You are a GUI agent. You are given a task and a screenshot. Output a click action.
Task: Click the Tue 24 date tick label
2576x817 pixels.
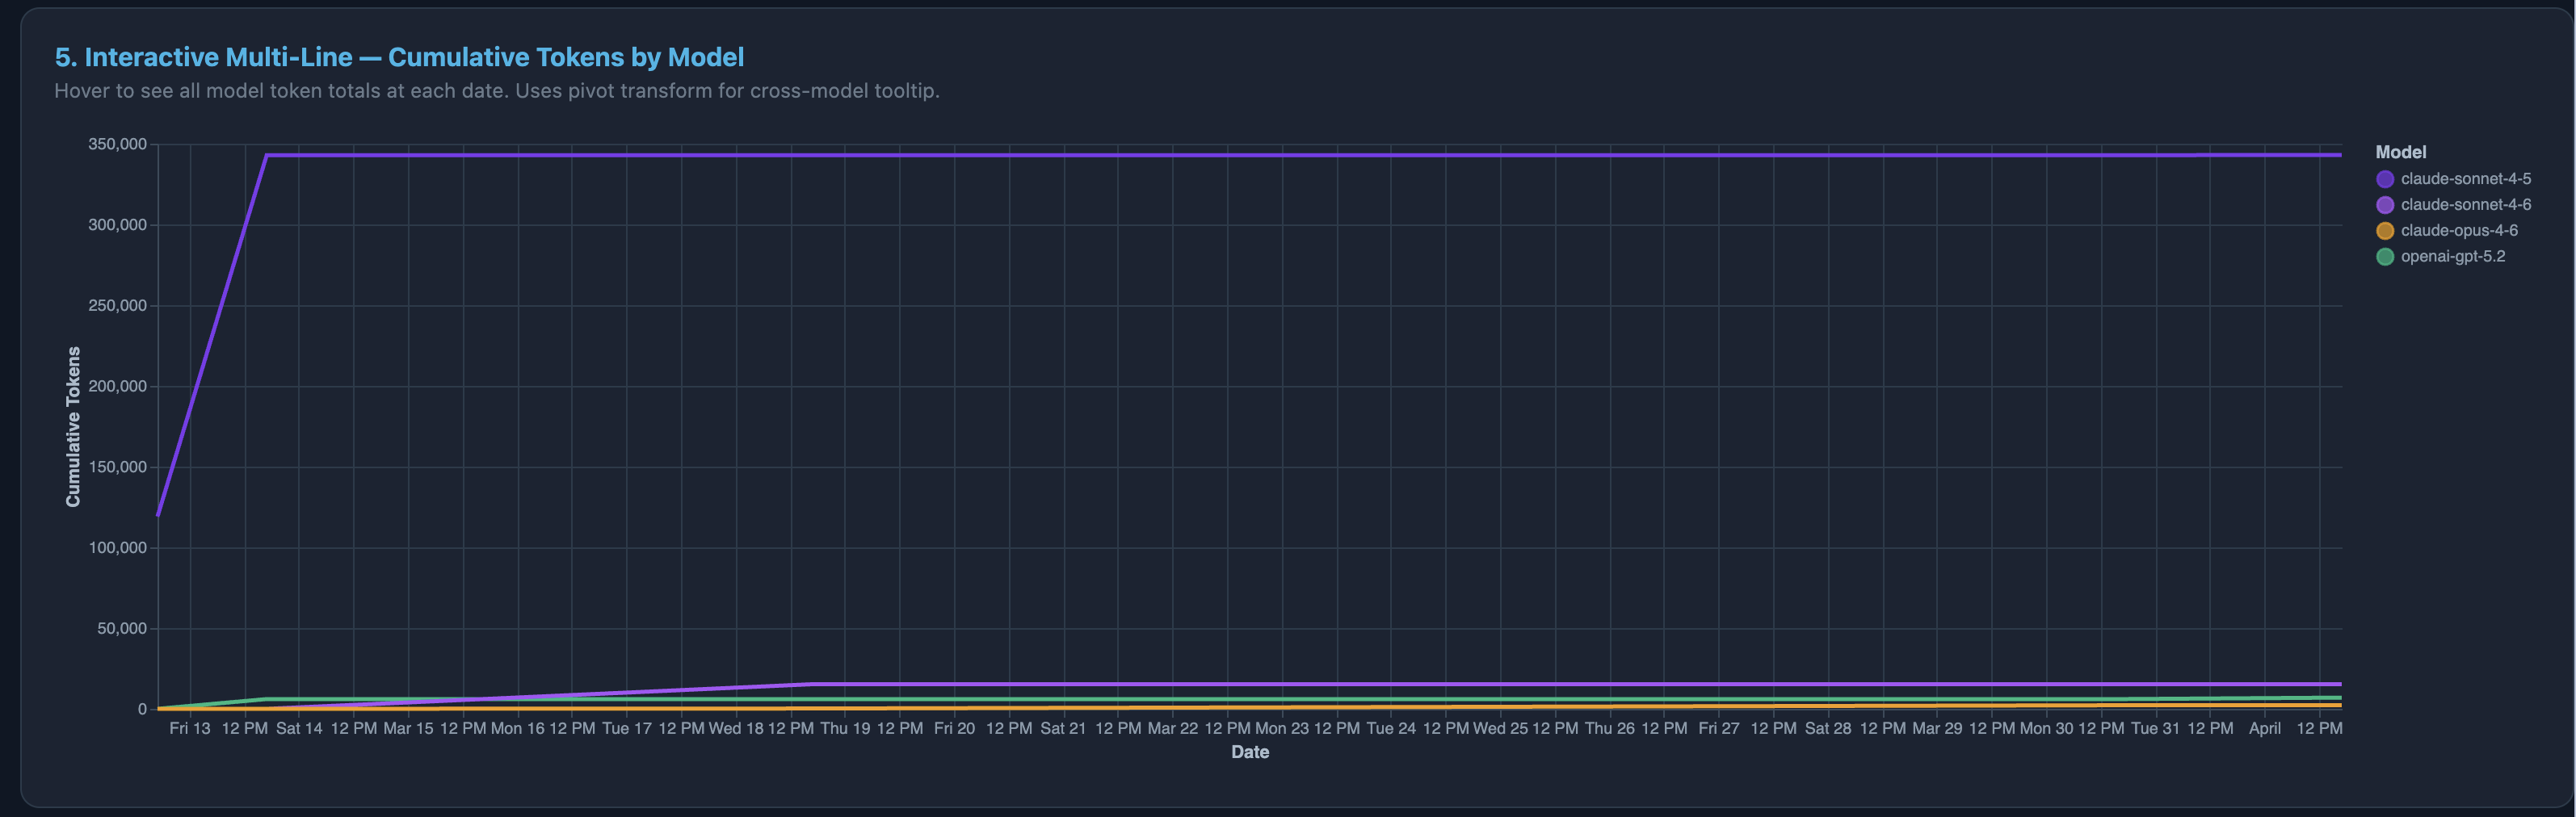[x=1391, y=728]
